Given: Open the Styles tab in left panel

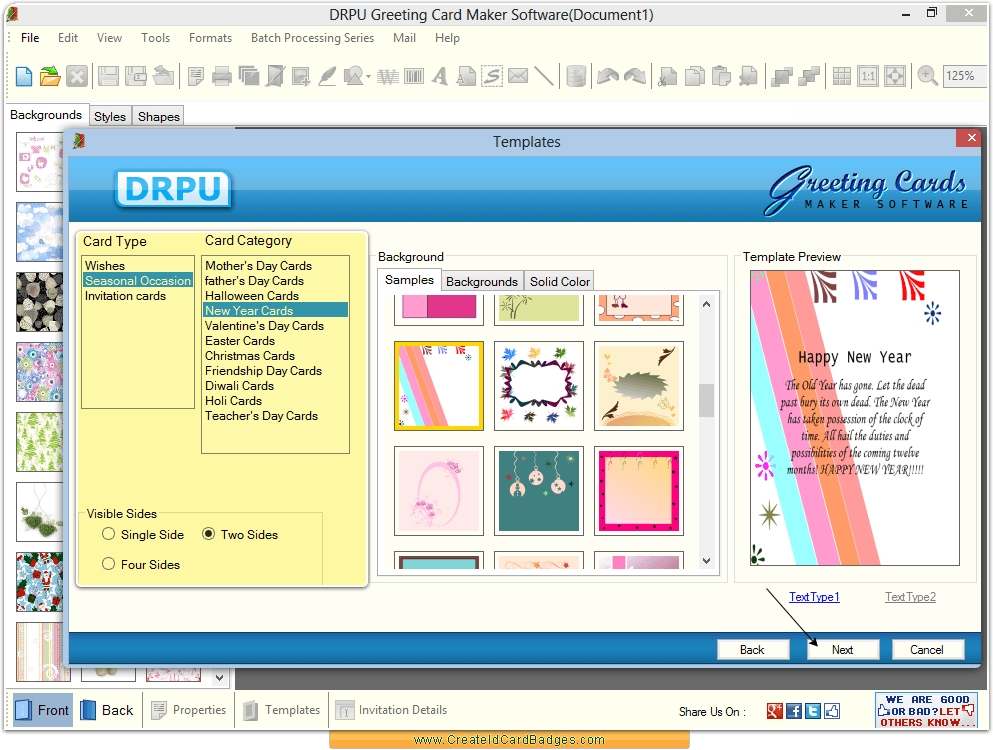Looking at the screenshot, I should tap(110, 117).
